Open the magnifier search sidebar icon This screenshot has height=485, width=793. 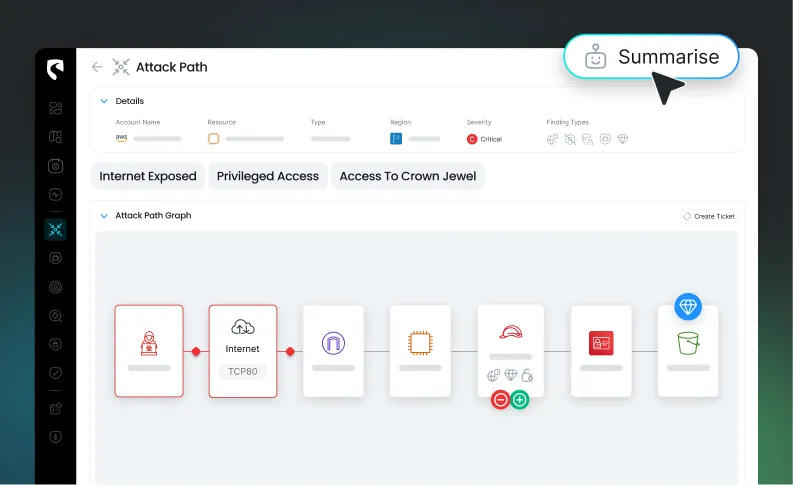55,316
